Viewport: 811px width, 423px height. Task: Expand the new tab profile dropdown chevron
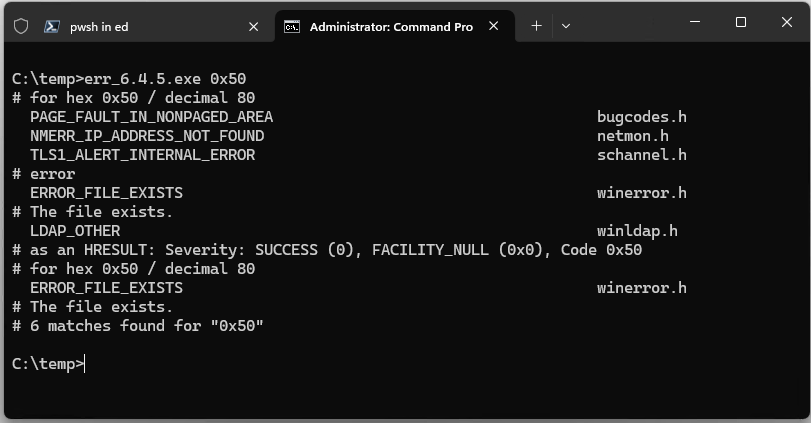coord(566,26)
